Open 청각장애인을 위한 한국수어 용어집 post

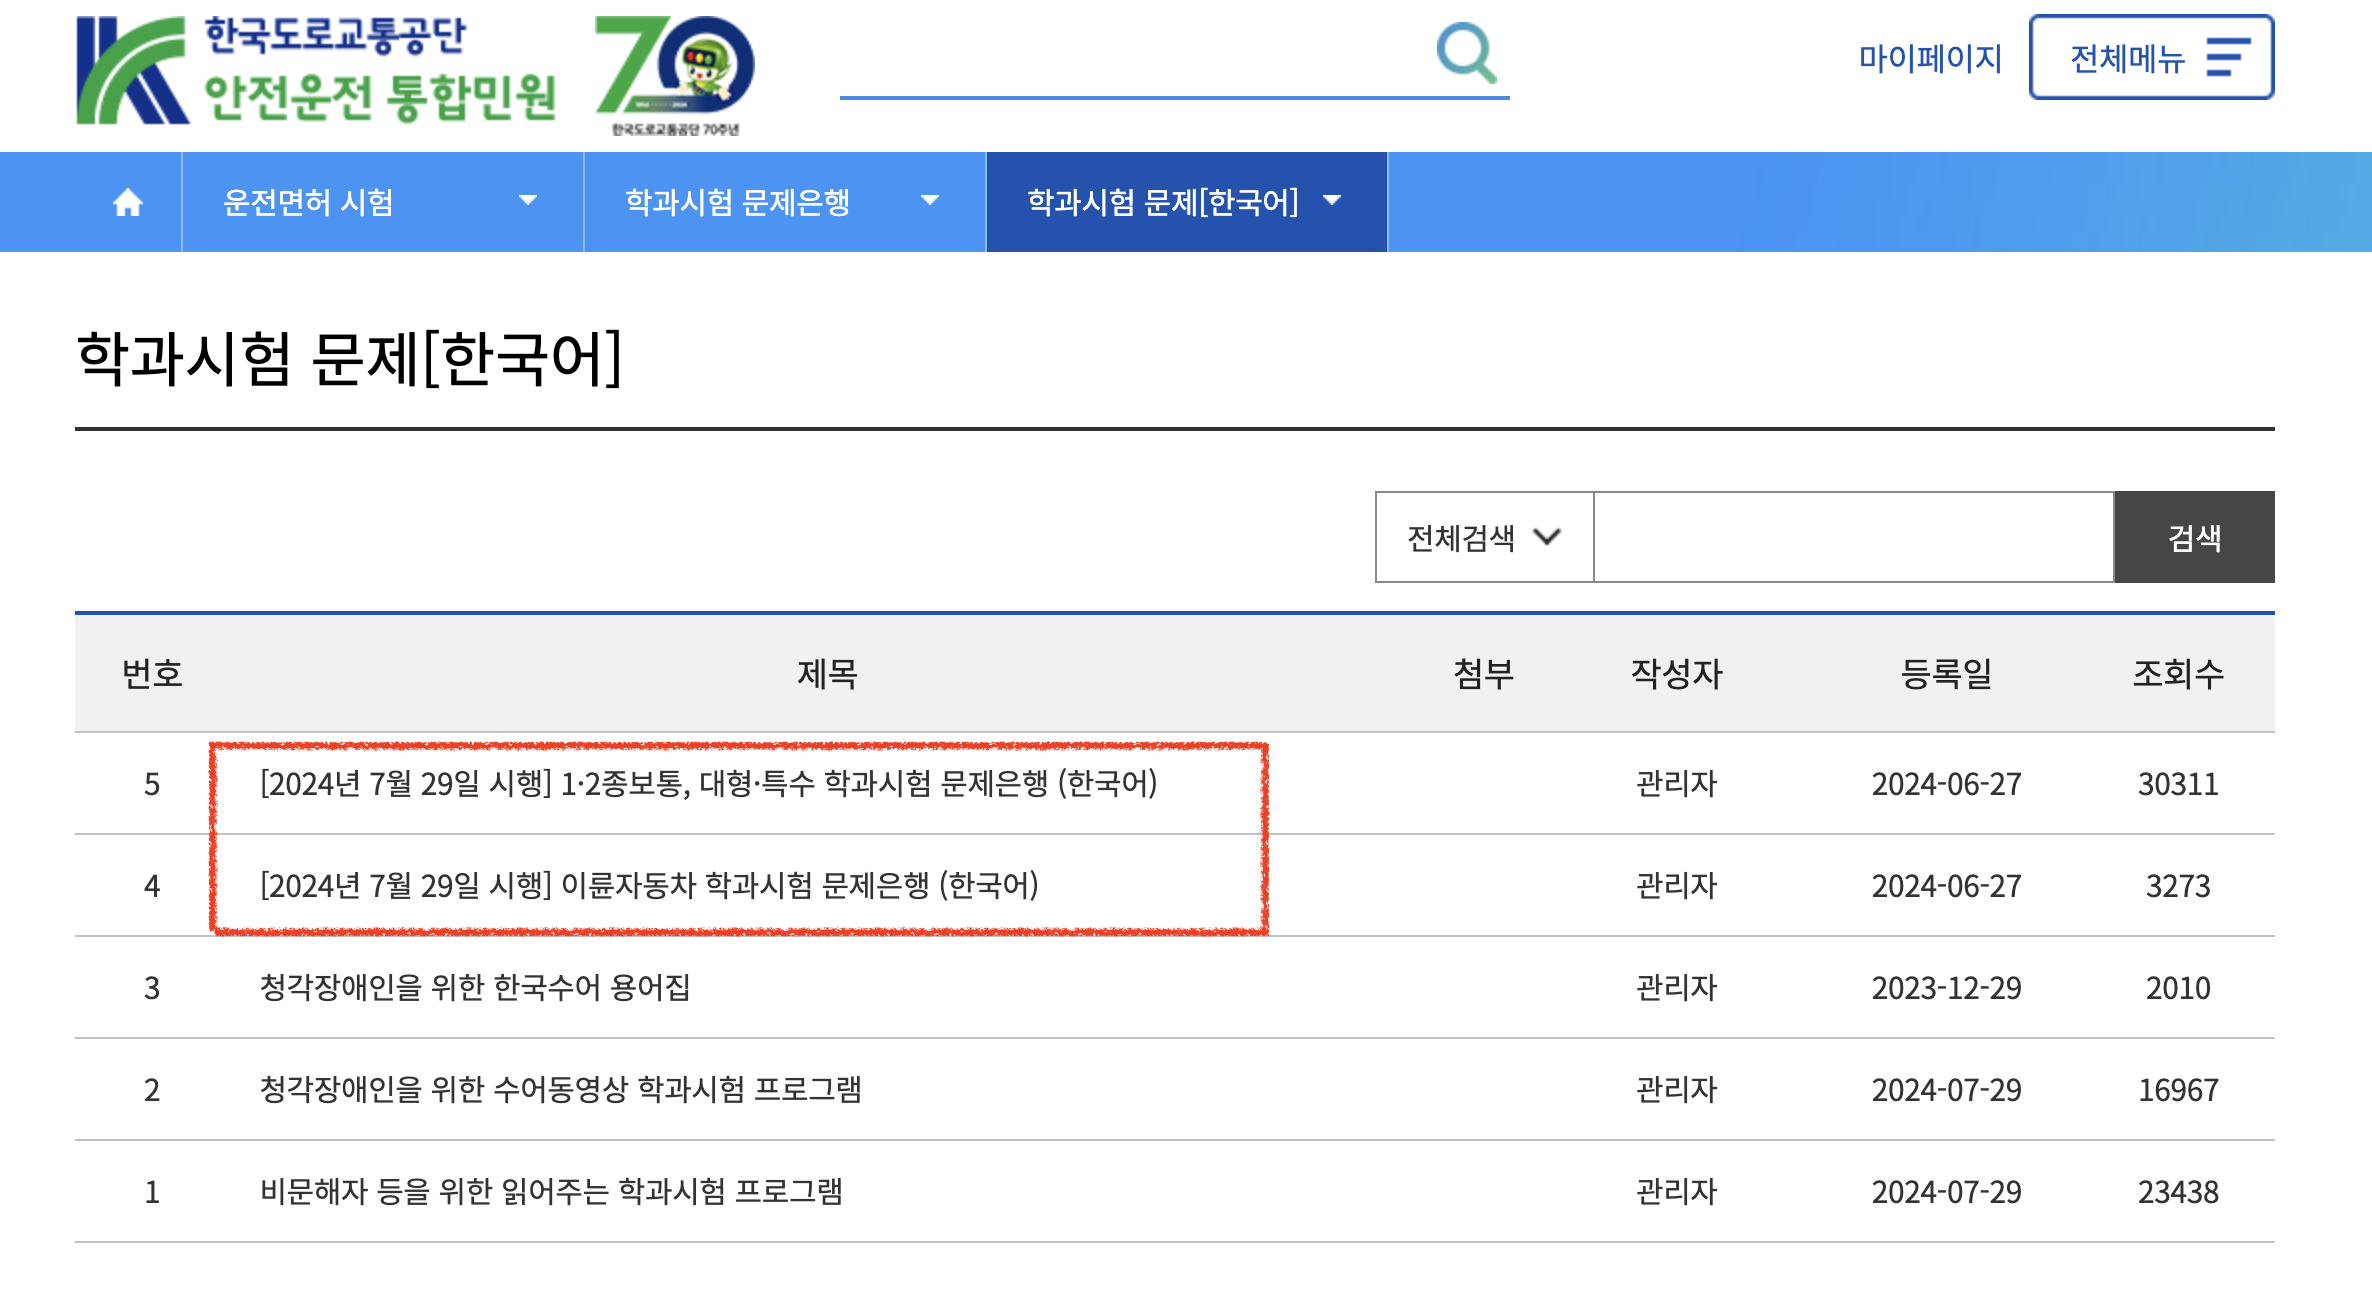(475, 988)
